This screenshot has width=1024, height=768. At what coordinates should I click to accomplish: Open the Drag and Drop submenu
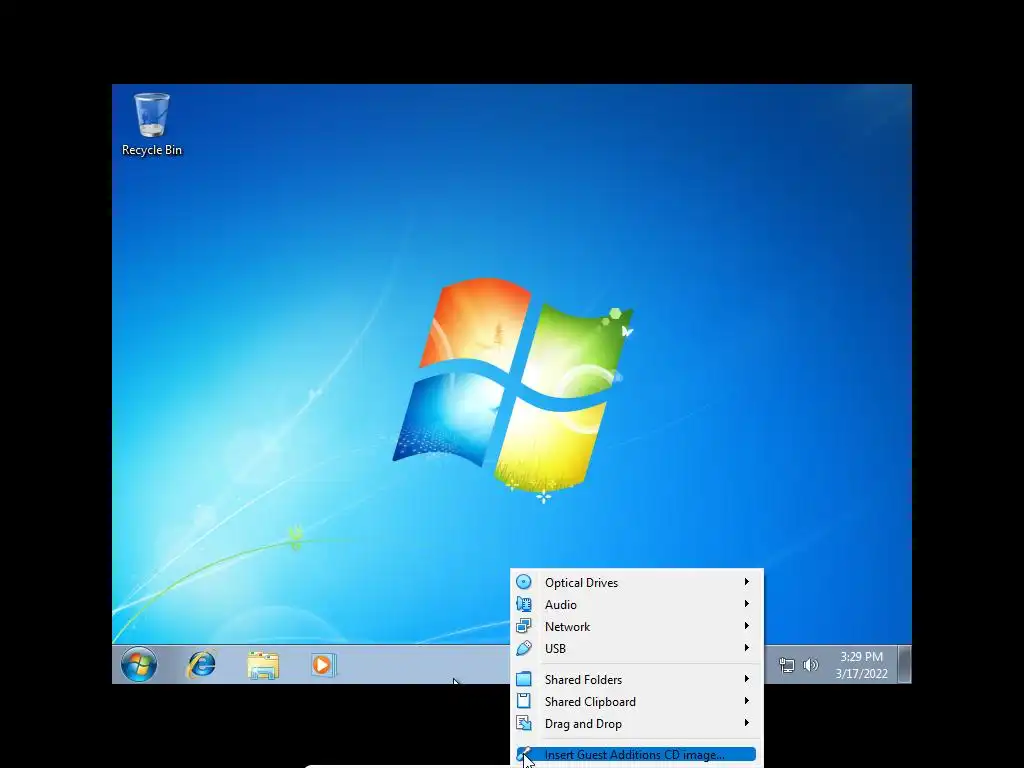[x=636, y=724]
